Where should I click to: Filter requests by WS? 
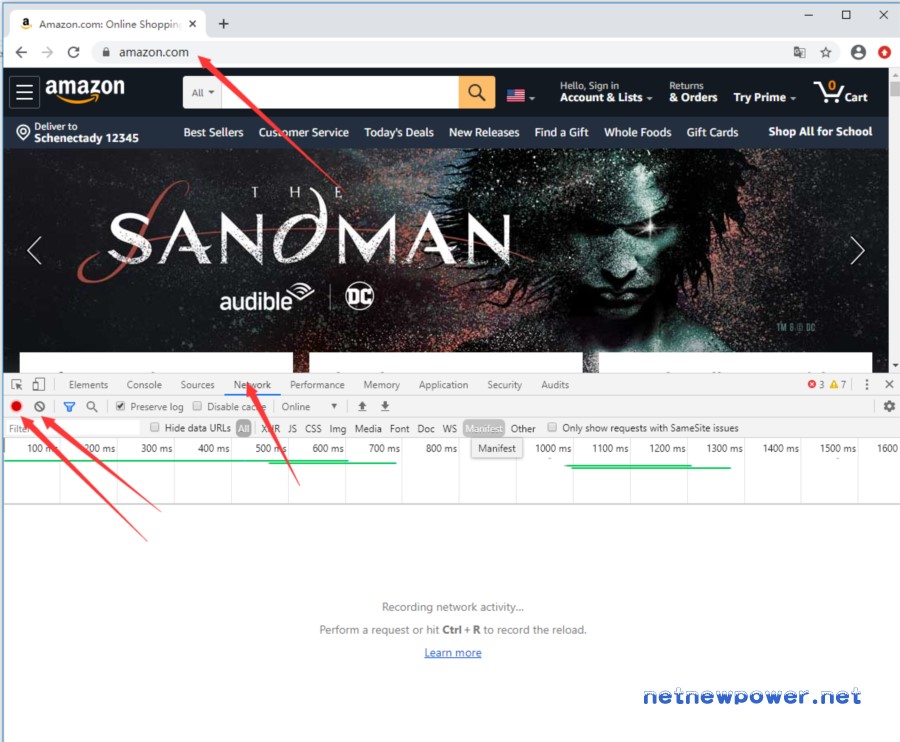click(x=449, y=429)
